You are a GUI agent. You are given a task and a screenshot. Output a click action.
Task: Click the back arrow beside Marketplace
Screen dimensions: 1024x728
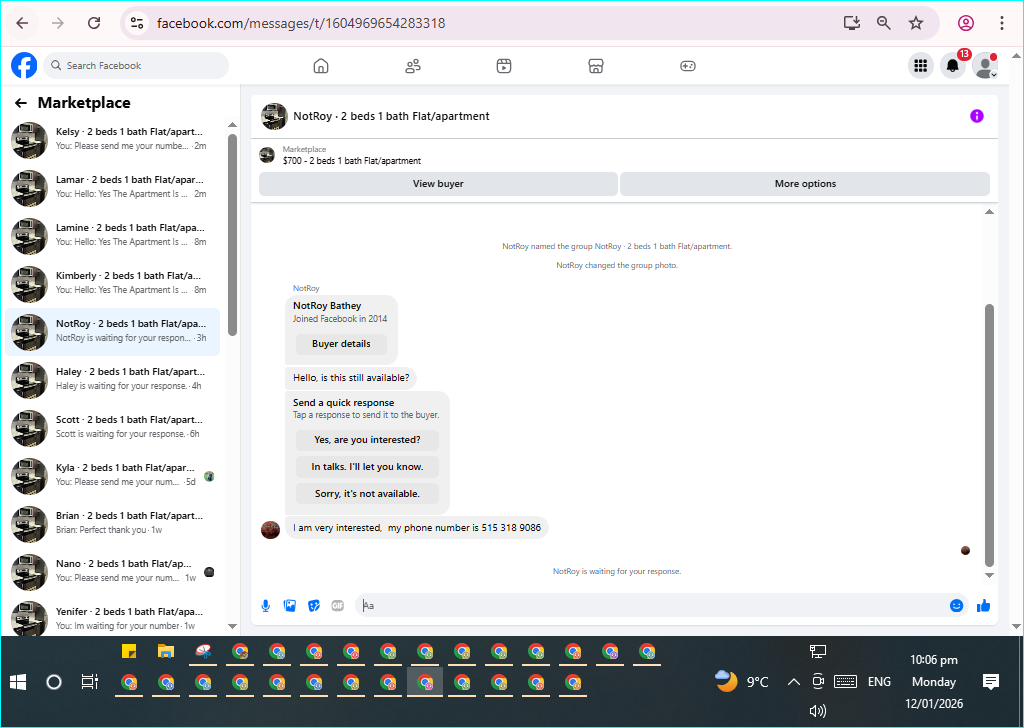(x=21, y=103)
